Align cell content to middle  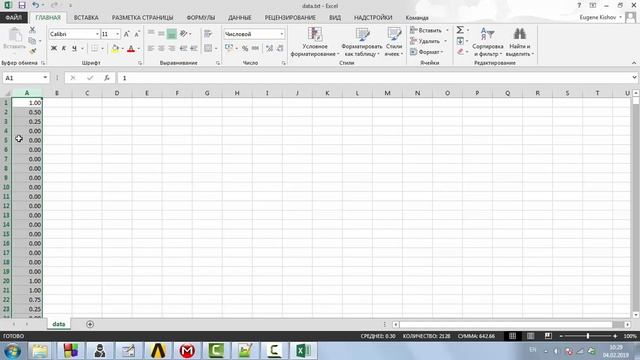(161, 33)
